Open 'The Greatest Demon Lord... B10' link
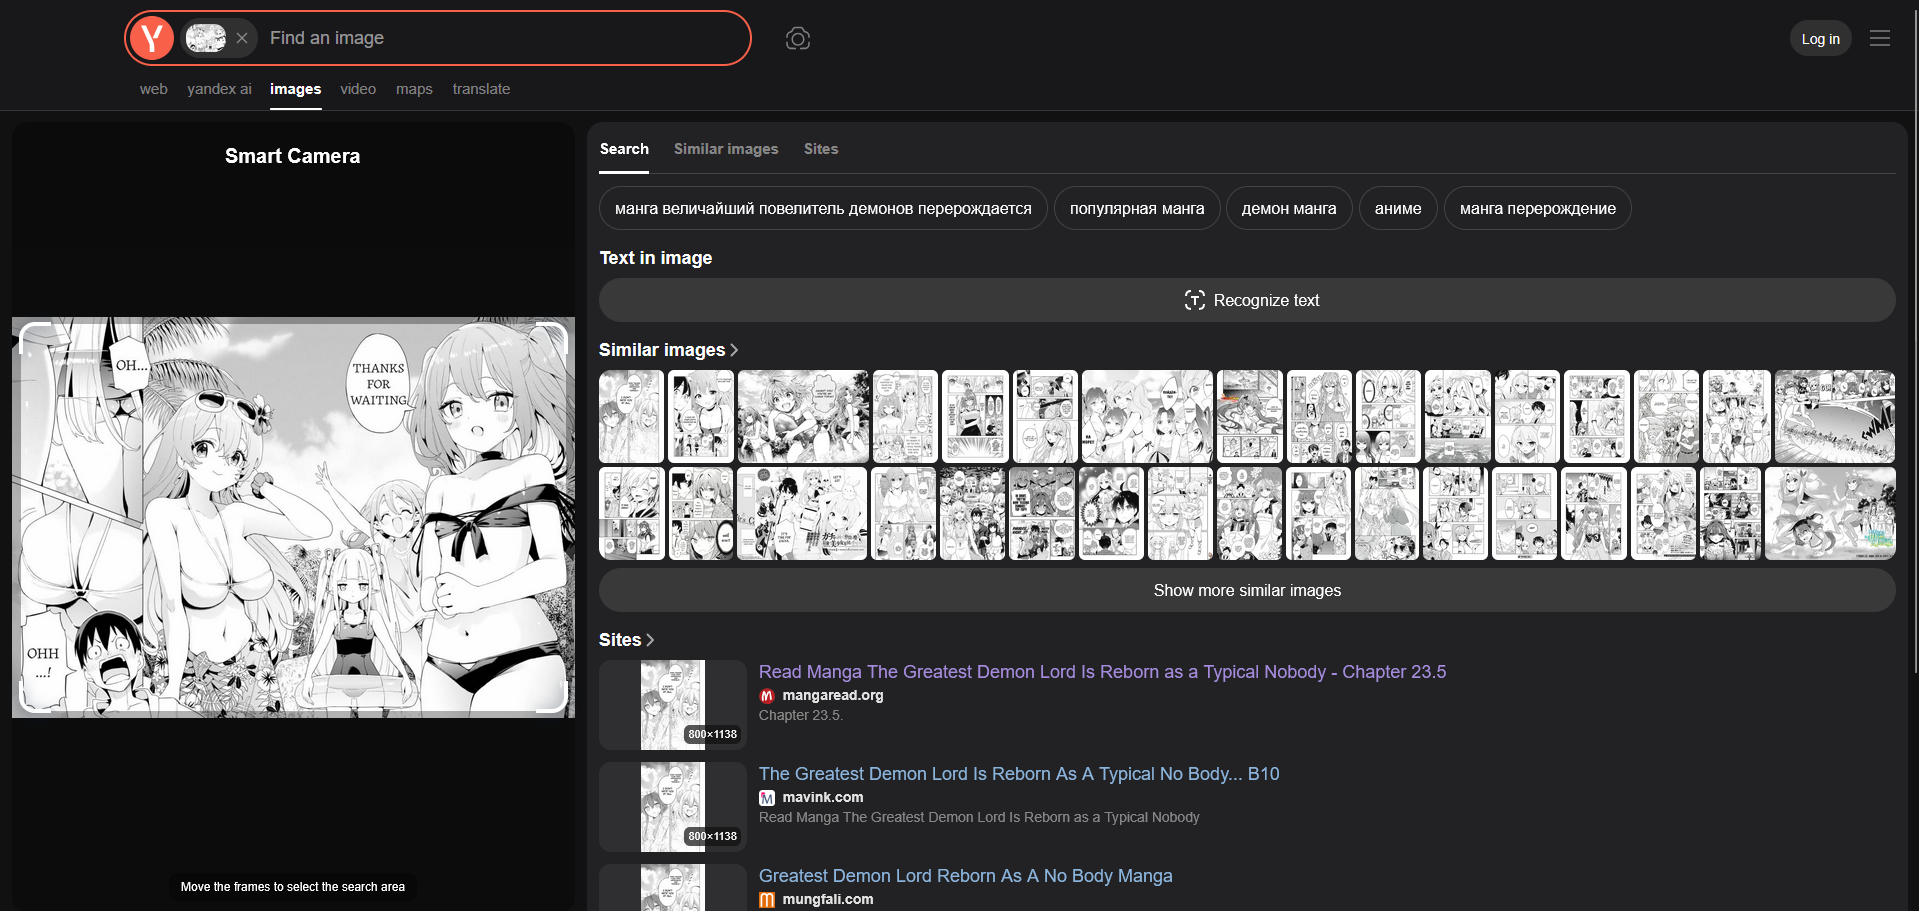 tap(1019, 774)
